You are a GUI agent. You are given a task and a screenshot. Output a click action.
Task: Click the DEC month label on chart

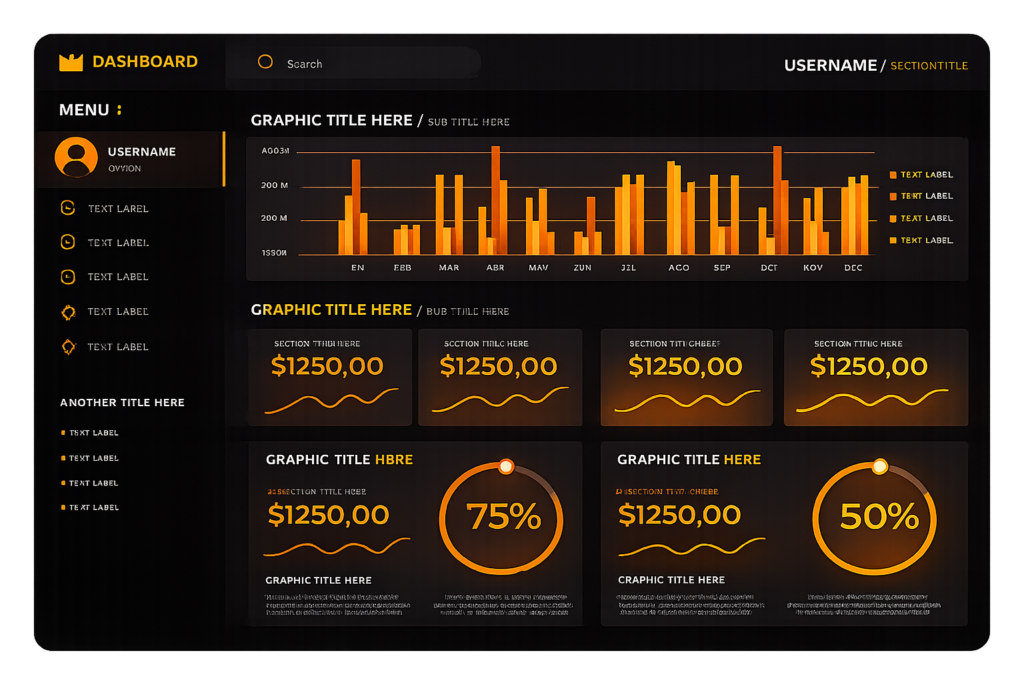(x=853, y=268)
